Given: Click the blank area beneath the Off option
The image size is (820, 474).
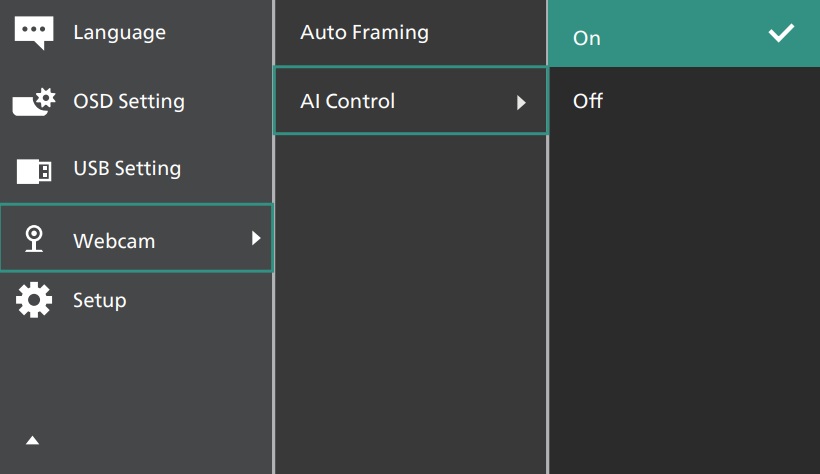Looking at the screenshot, I should point(684,300).
